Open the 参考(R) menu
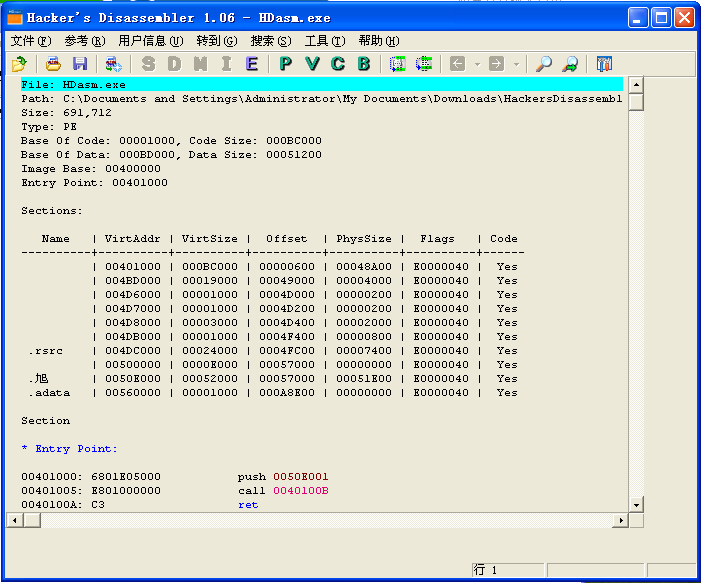The height and width of the screenshot is (583, 701). [x=85, y=41]
